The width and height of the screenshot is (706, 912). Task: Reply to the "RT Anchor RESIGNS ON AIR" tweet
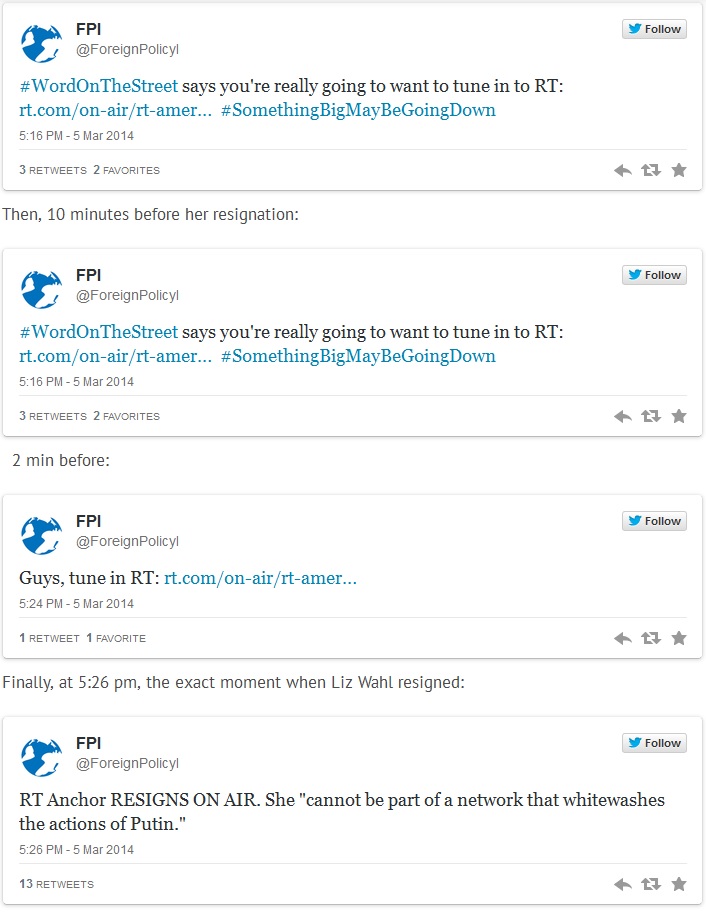(622, 884)
